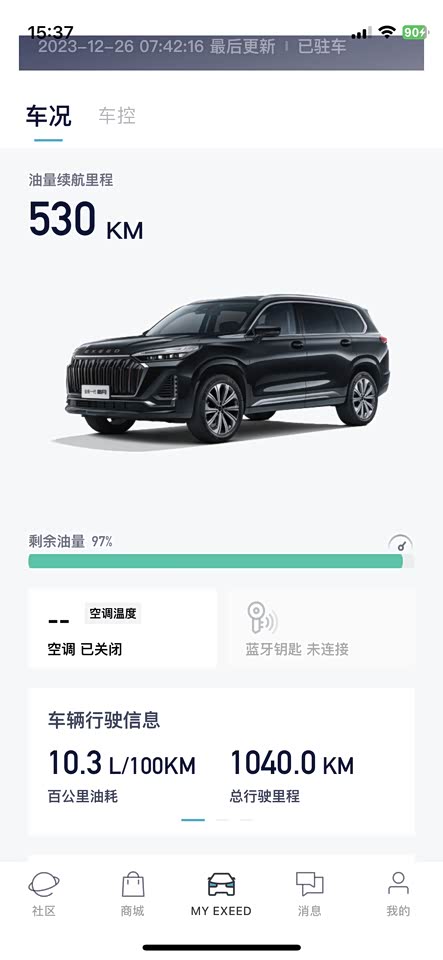Switch to the 车控 tab
The image size is (443, 960).
pyautogui.click(x=117, y=116)
